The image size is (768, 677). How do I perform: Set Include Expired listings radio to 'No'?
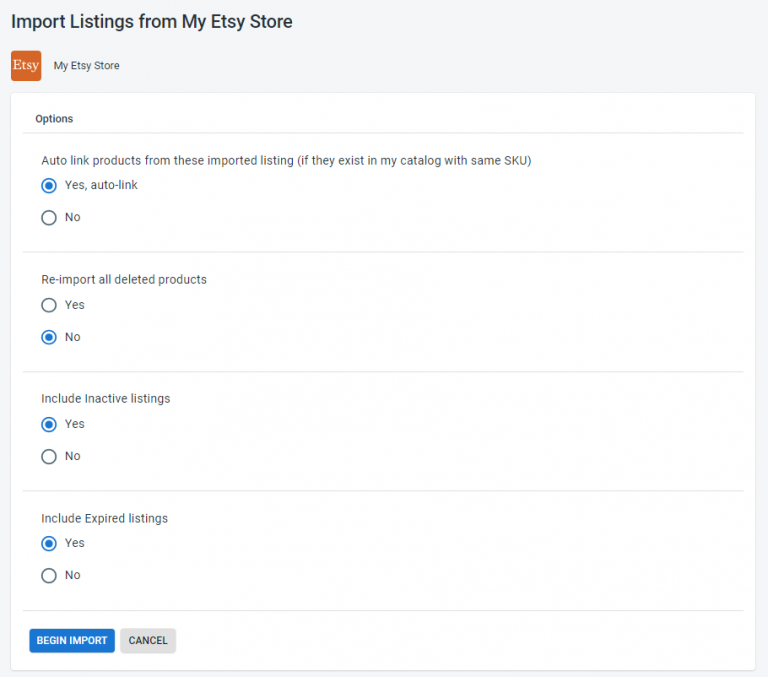coord(49,576)
